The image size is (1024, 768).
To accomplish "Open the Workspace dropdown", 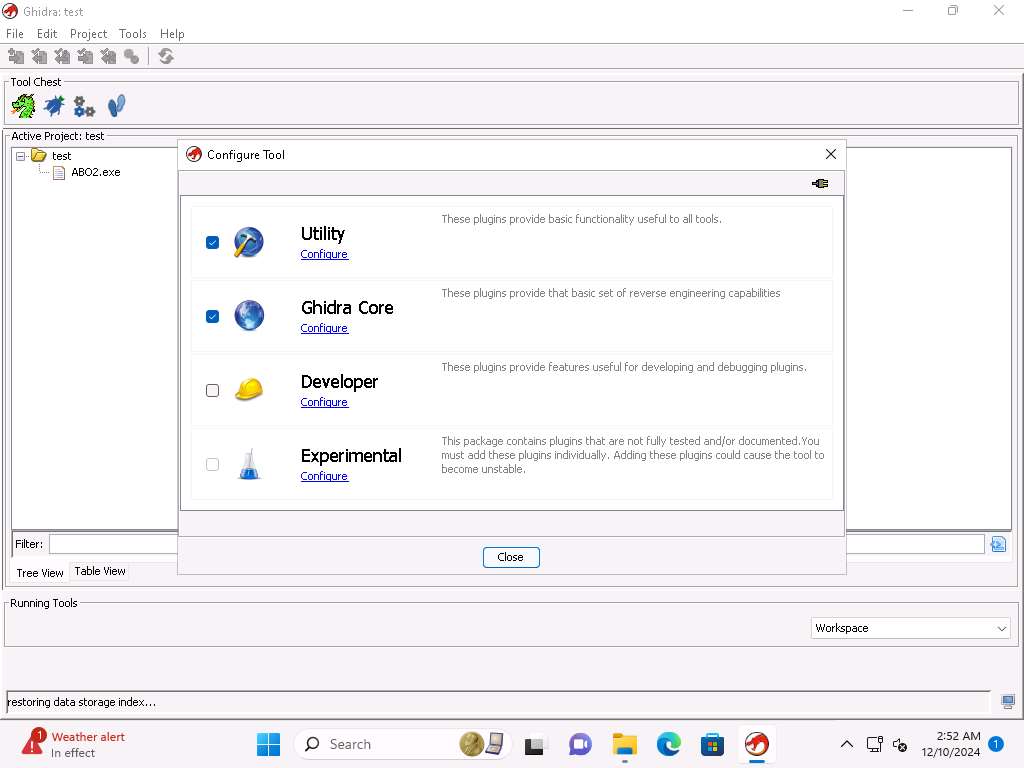I will pyautogui.click(x=910, y=628).
